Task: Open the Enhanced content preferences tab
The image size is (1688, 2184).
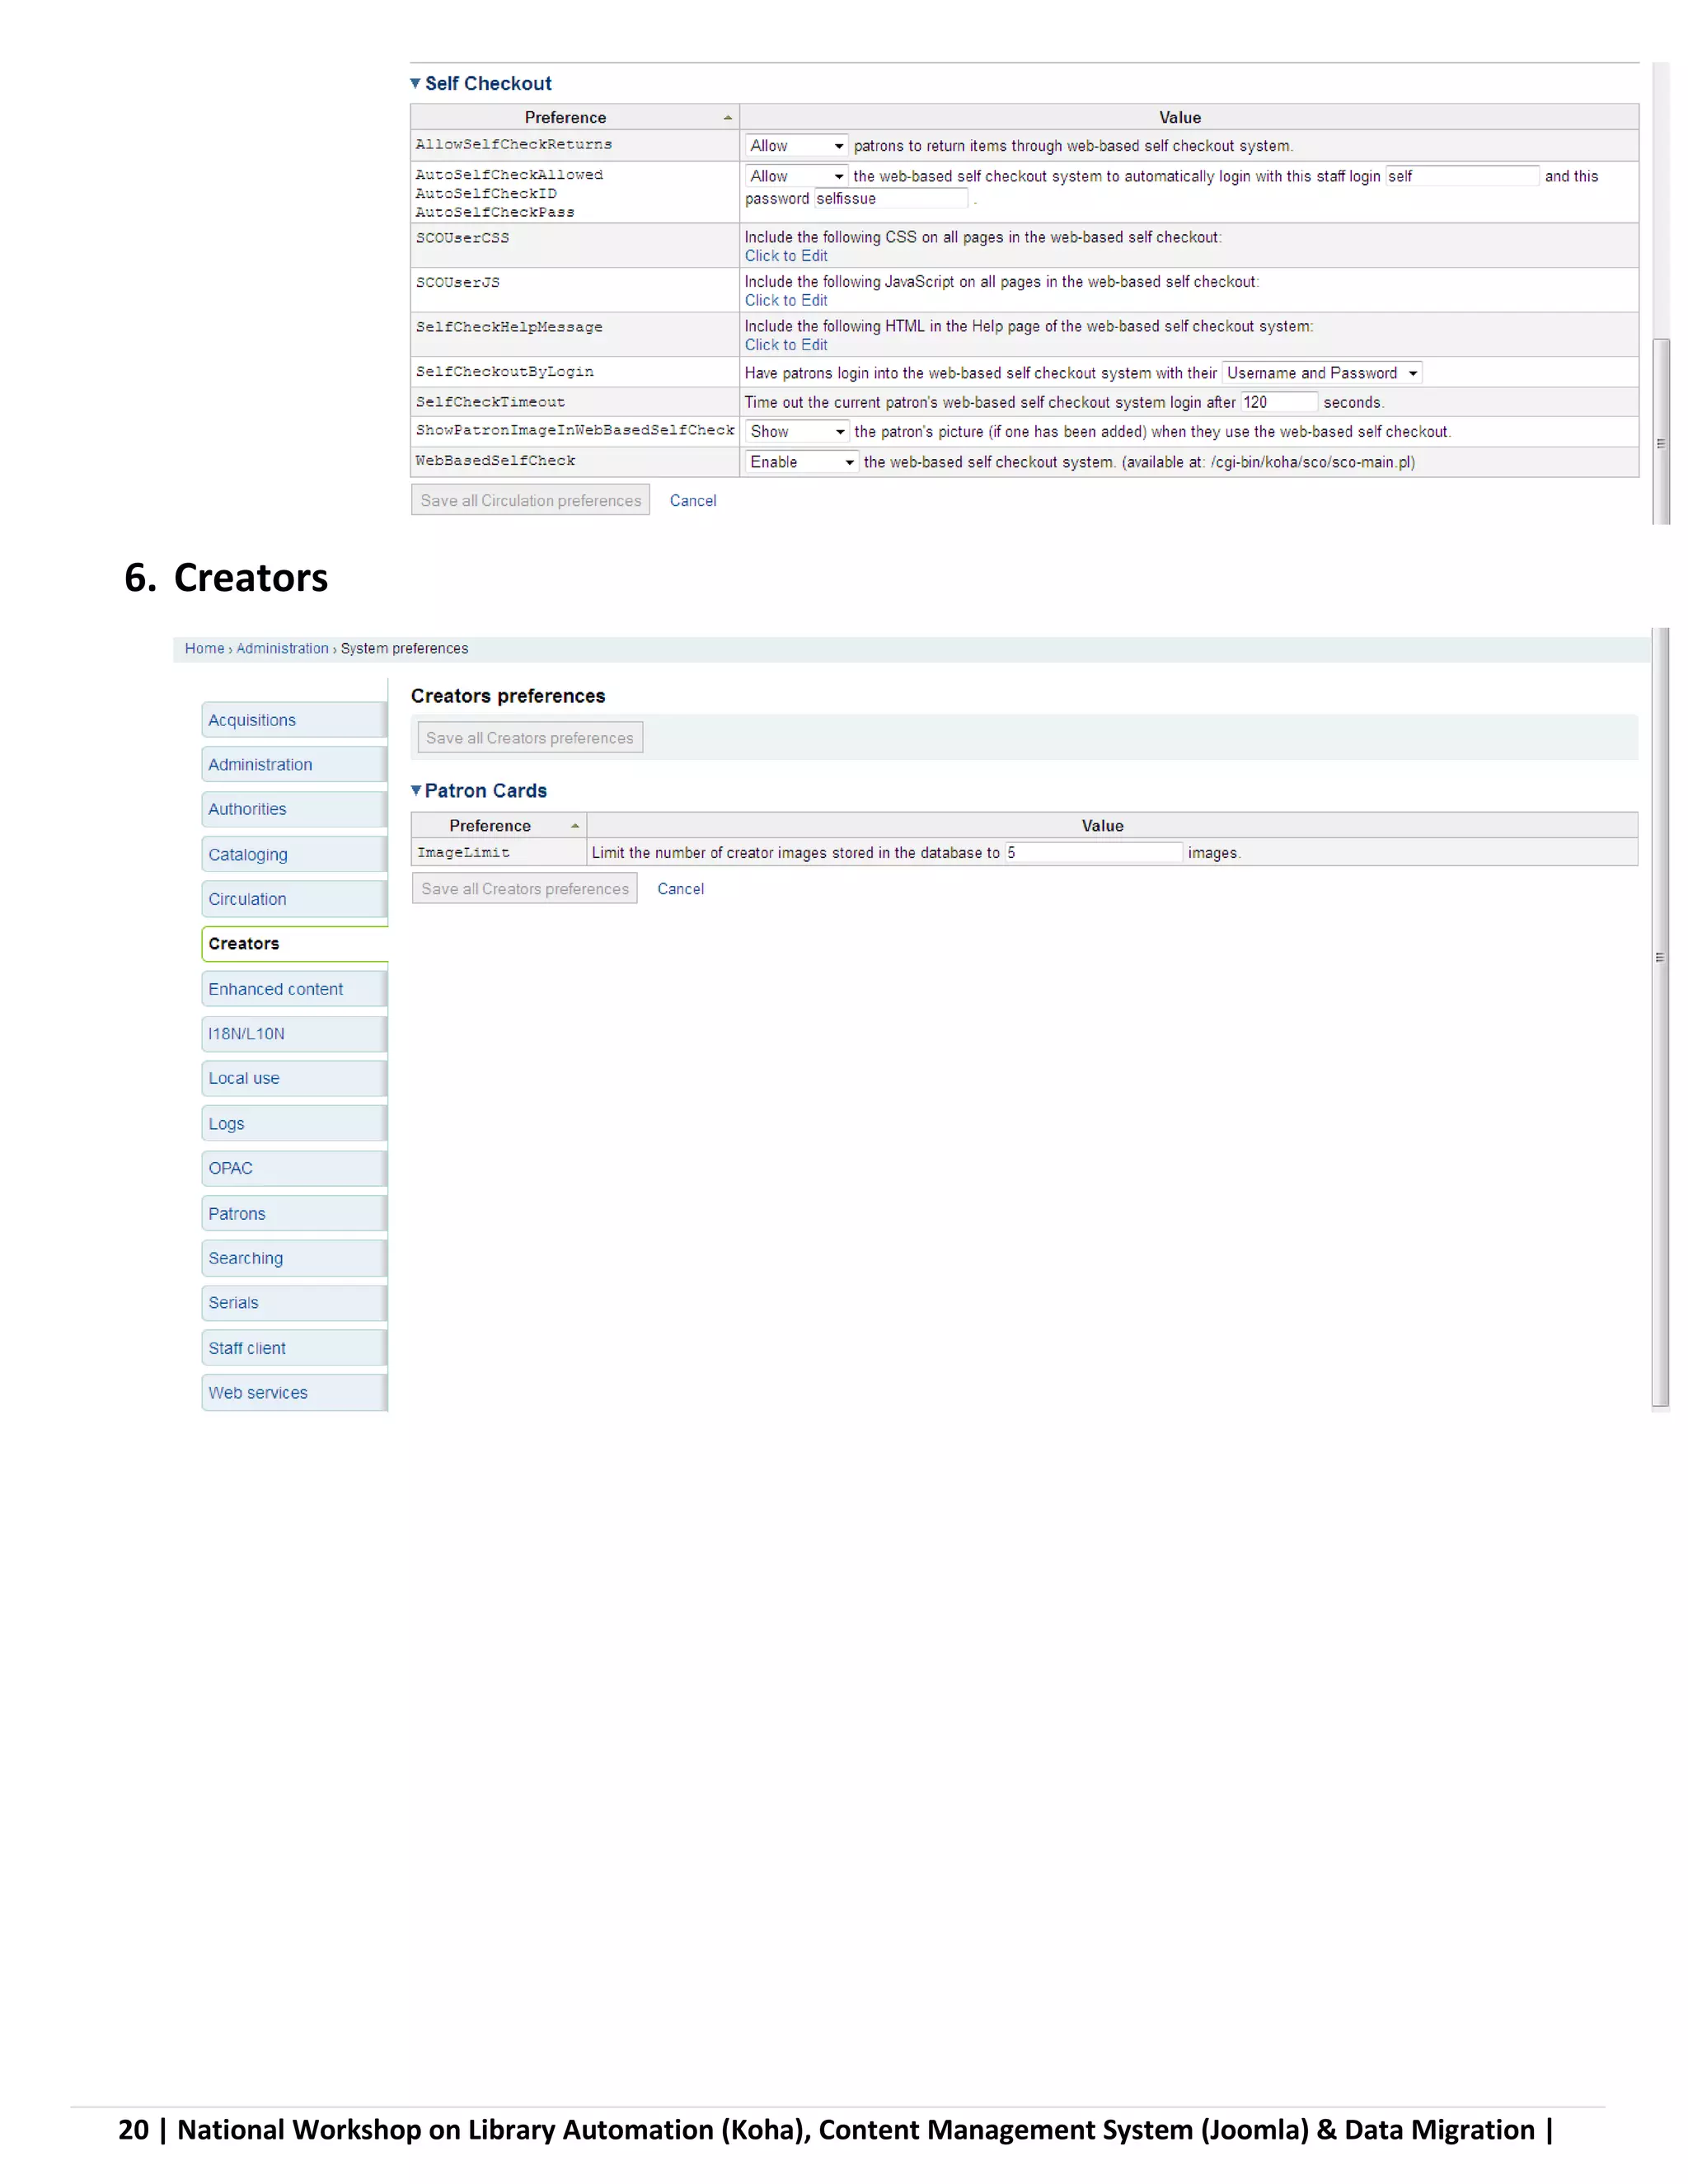Action: (x=275, y=989)
